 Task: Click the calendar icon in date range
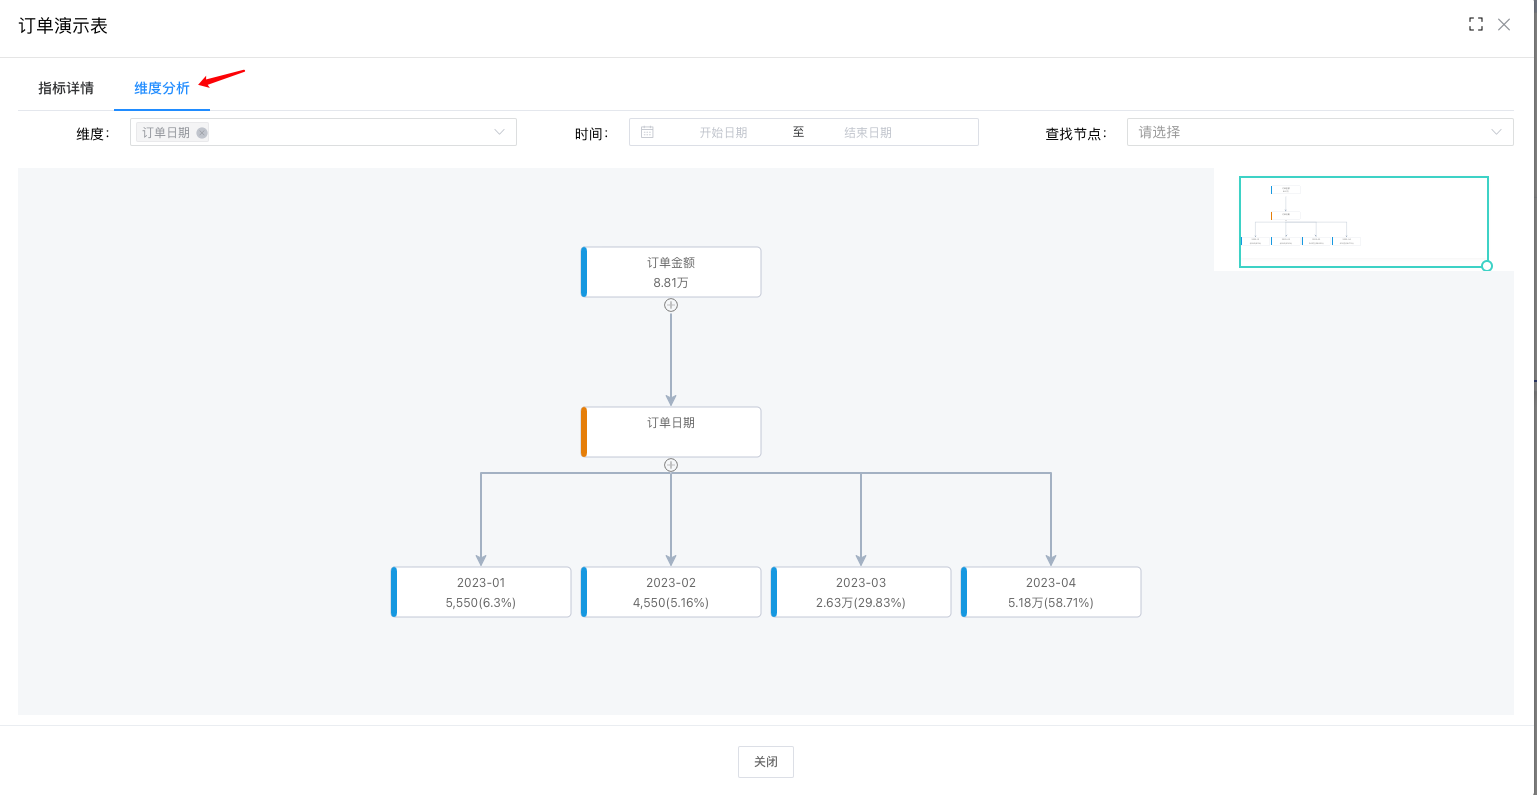[x=647, y=132]
